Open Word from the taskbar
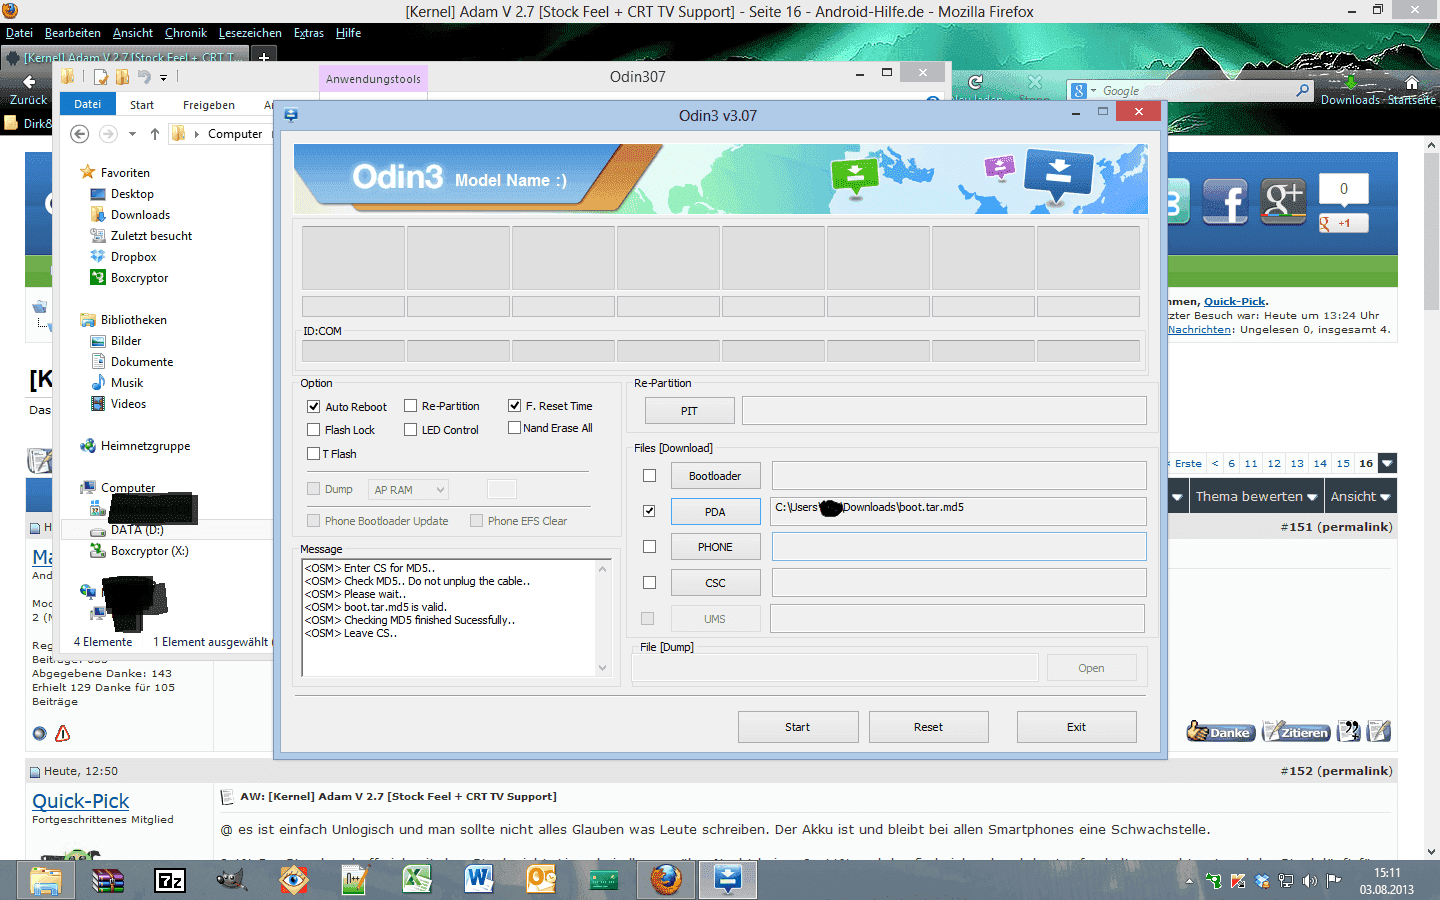 pos(479,880)
